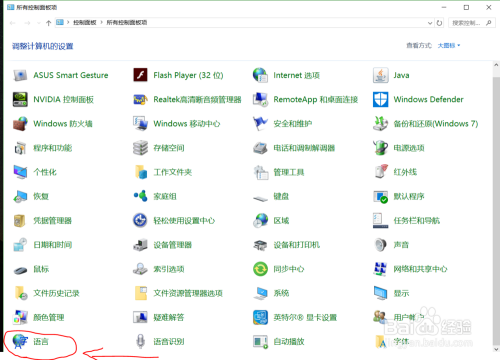Open 语音识别 microphone icon
Image resolution: width=500 pixels, height=360 pixels.
click(140, 342)
